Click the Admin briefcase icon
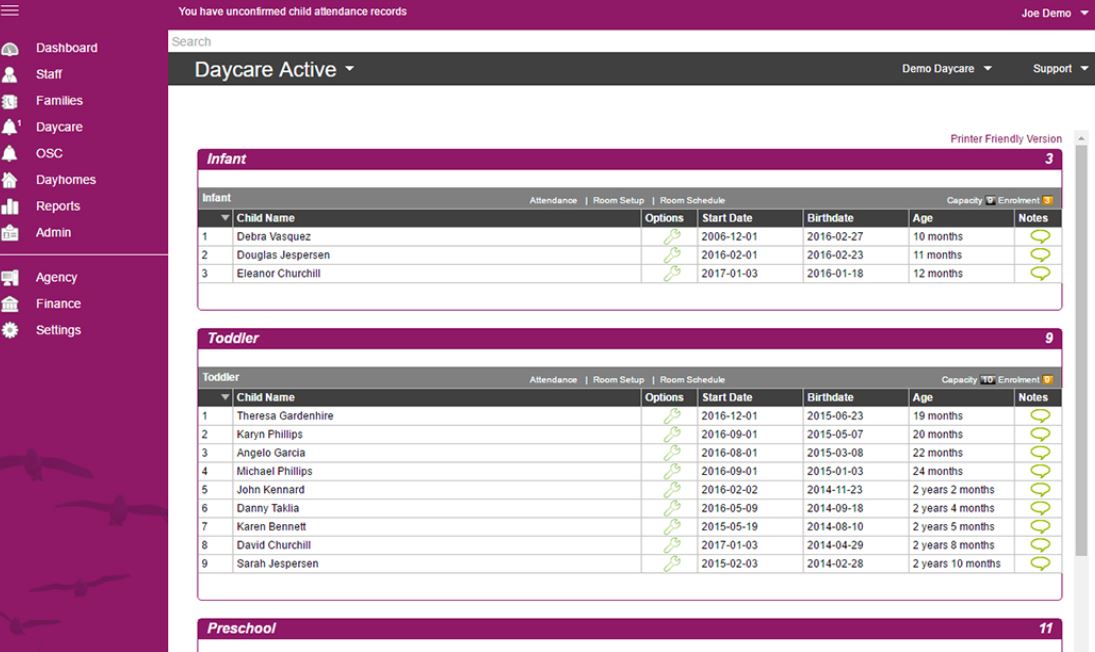Viewport: 1095px width, 652px height. click(10, 233)
